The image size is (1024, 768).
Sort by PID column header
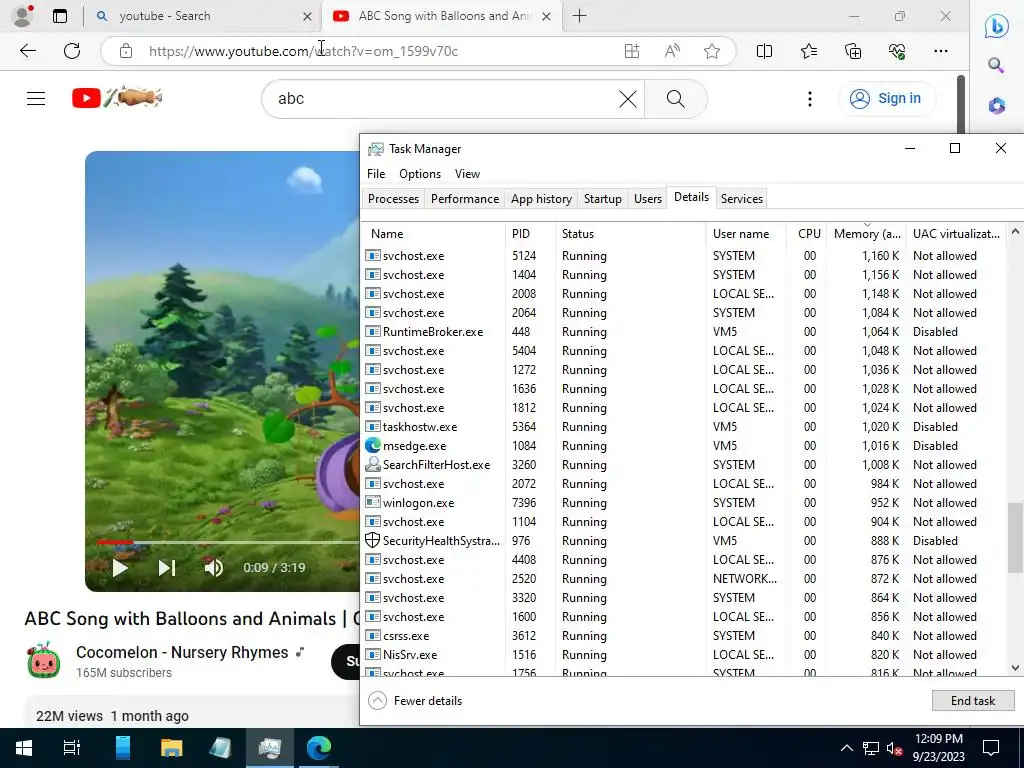pyautogui.click(x=530, y=234)
